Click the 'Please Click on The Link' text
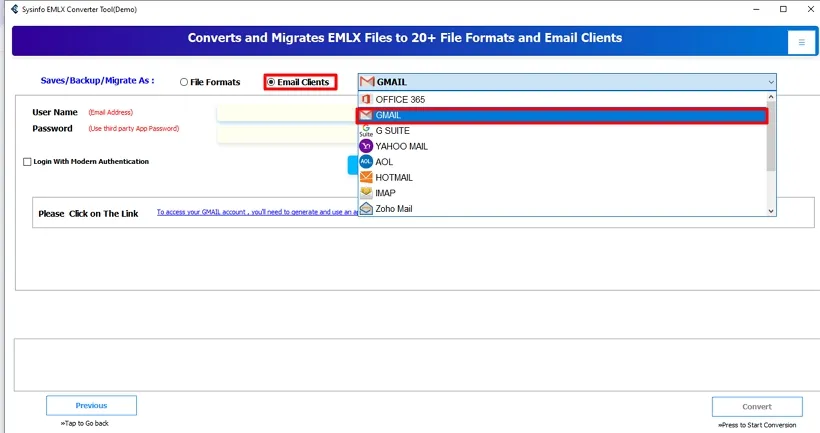 click(x=88, y=213)
